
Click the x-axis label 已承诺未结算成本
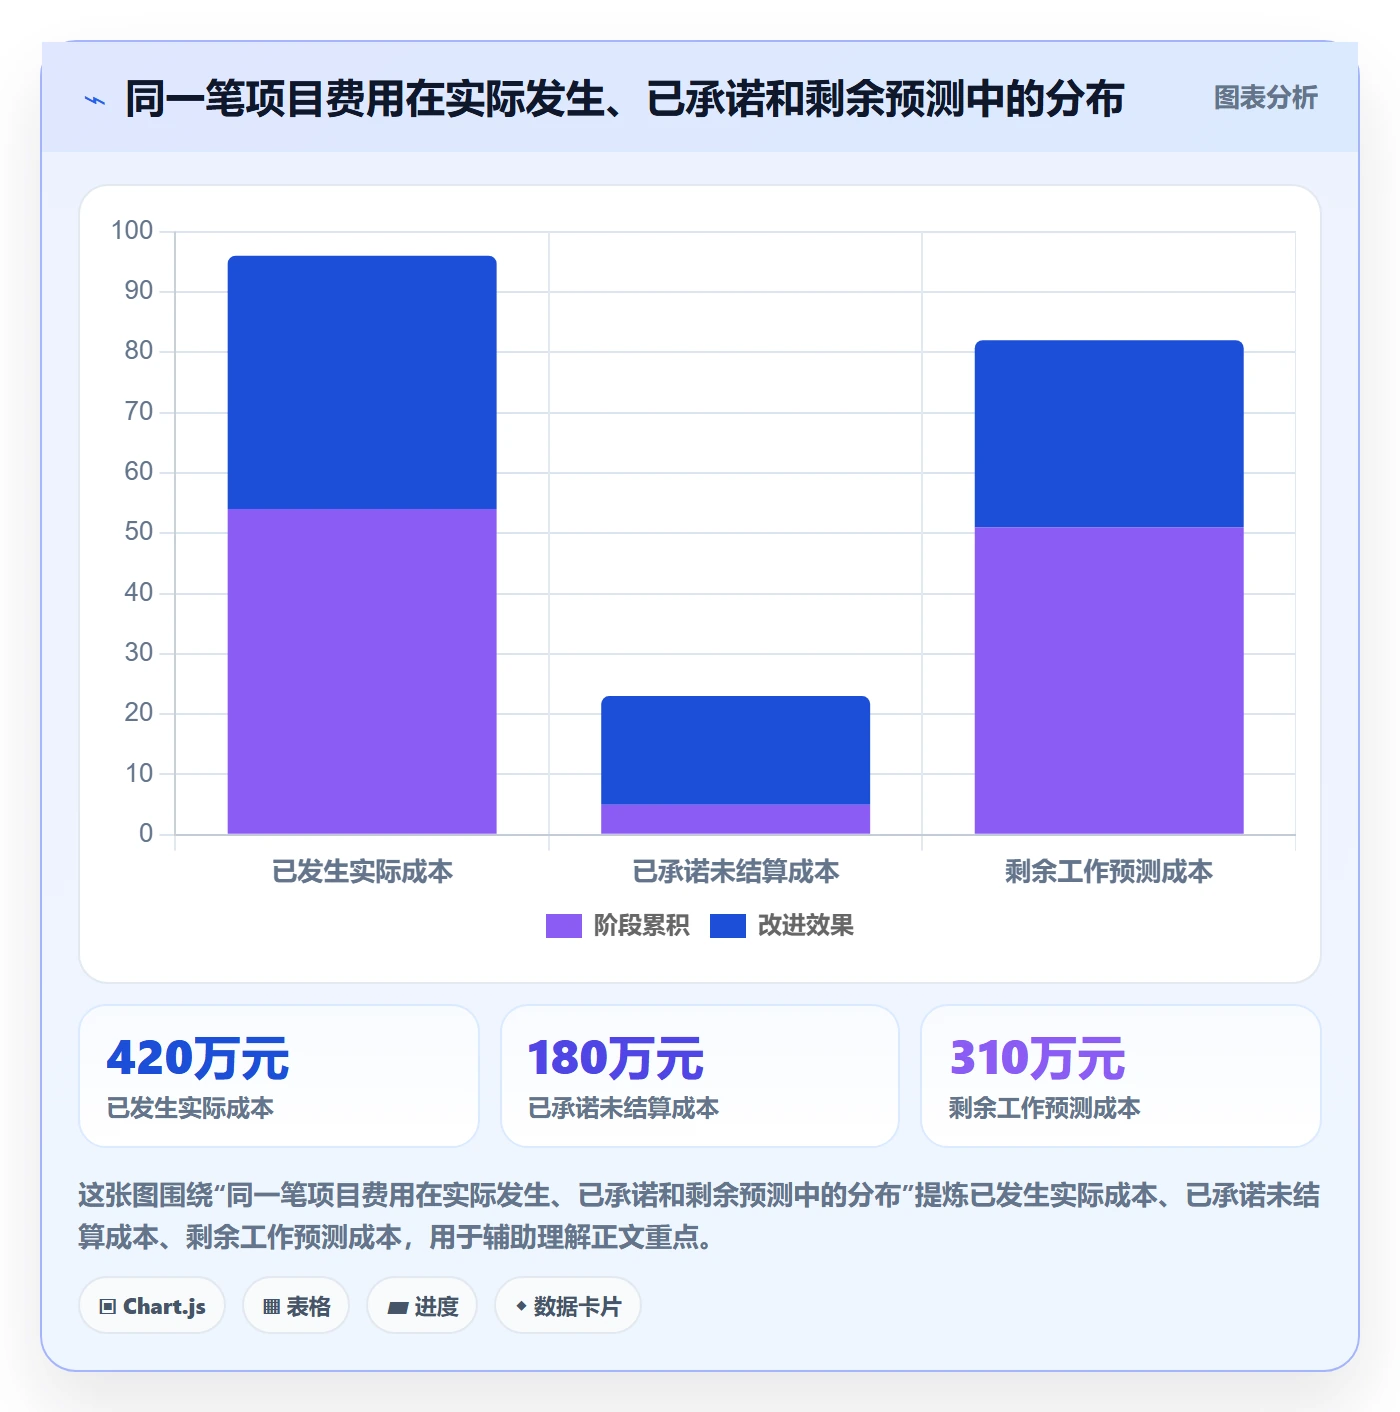[x=735, y=872]
